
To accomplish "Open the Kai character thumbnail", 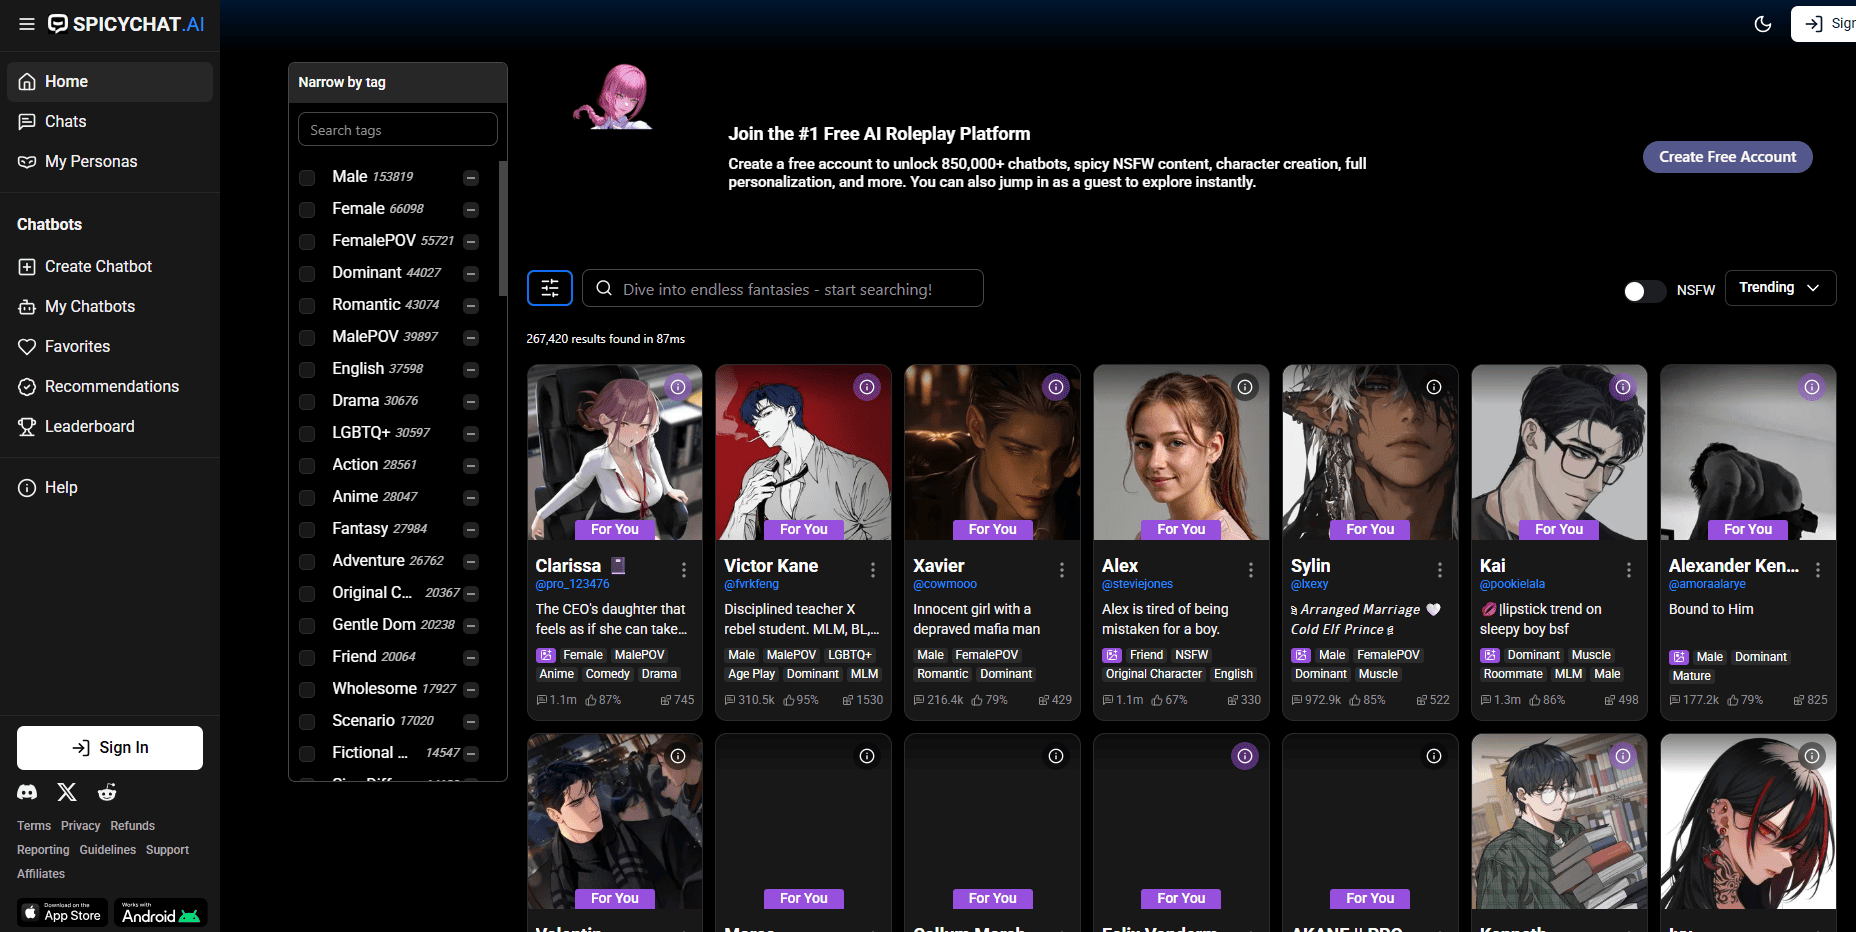I will tap(1559, 452).
